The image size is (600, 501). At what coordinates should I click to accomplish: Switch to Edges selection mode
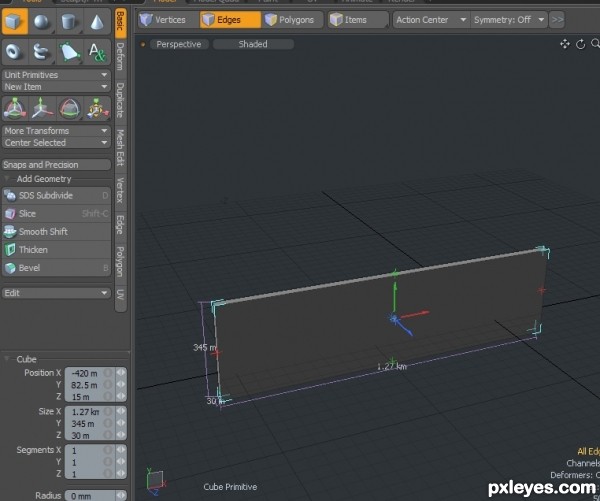click(x=230, y=20)
